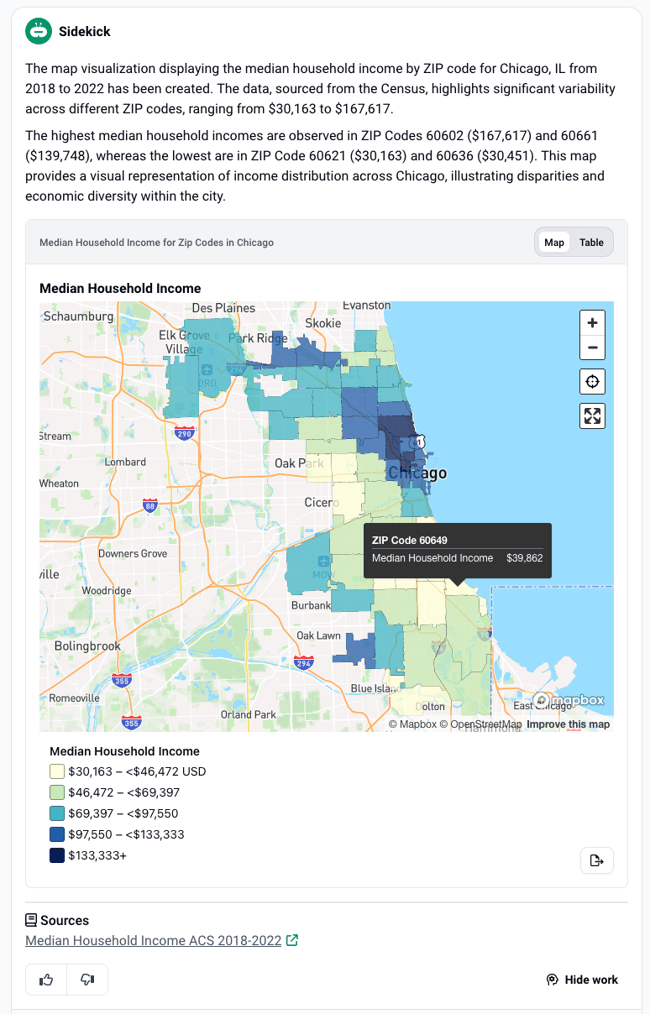
Task: Click the Improve this map link
Action: [568, 724]
